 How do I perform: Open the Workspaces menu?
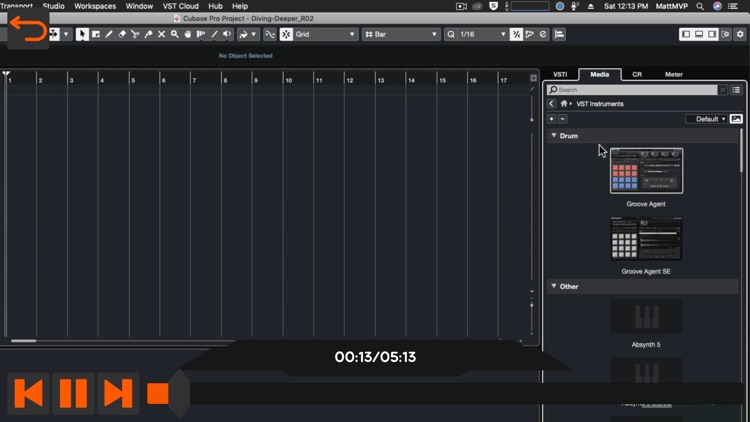coord(95,6)
